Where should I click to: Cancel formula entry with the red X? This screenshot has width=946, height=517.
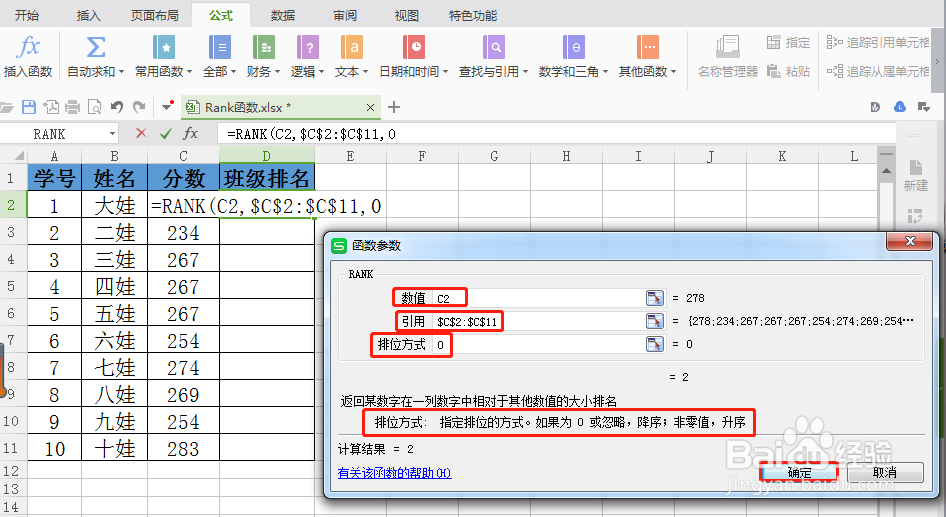point(141,133)
